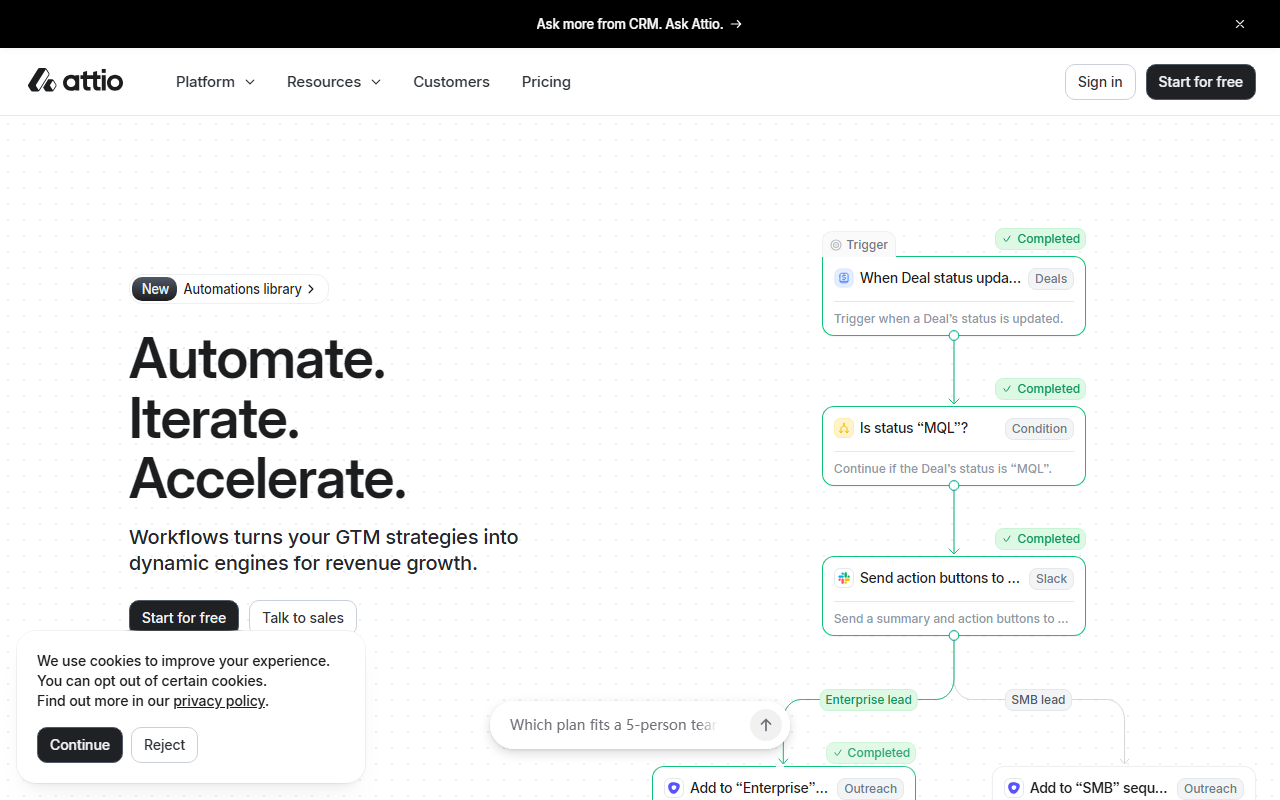
Task: Click the Outreach badge on SMB step
Action: pyautogui.click(x=1210, y=789)
